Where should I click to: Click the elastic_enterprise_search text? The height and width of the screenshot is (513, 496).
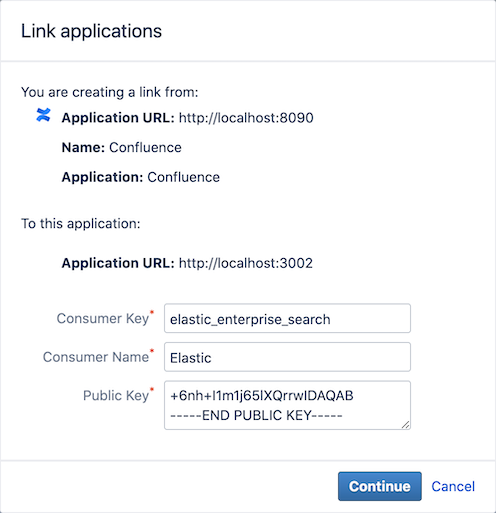pyautogui.click(x=250, y=319)
